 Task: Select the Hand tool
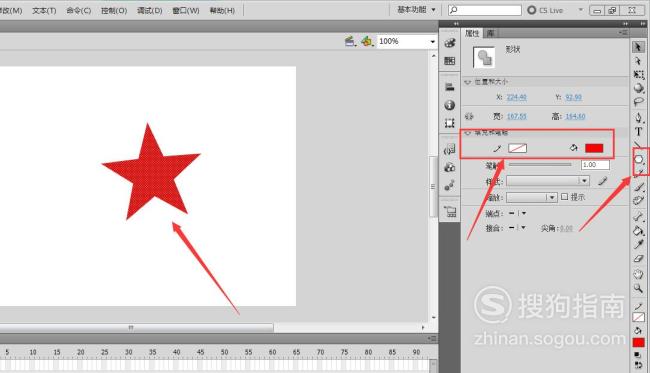(638, 274)
